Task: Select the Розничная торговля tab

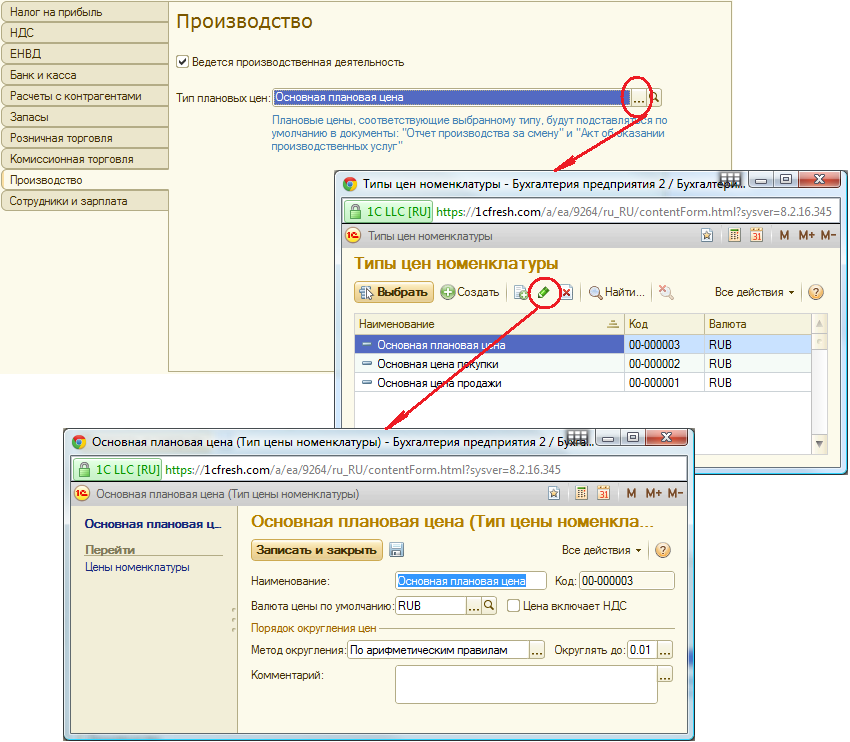Action: pos(85,138)
